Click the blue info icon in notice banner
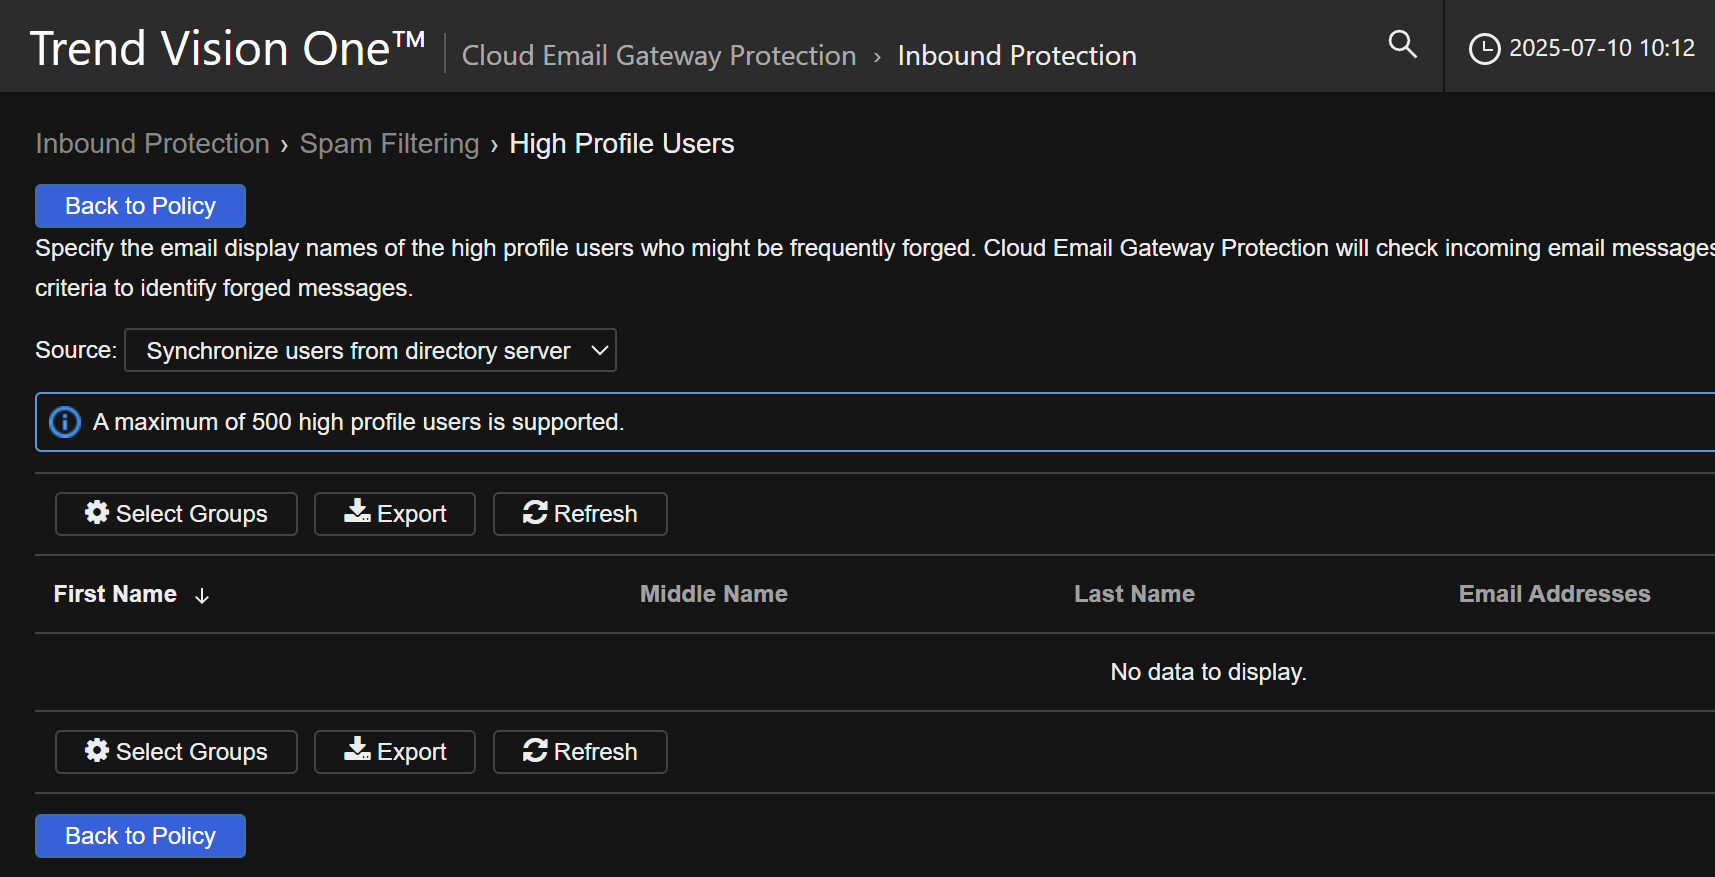1715x877 pixels. (65, 422)
